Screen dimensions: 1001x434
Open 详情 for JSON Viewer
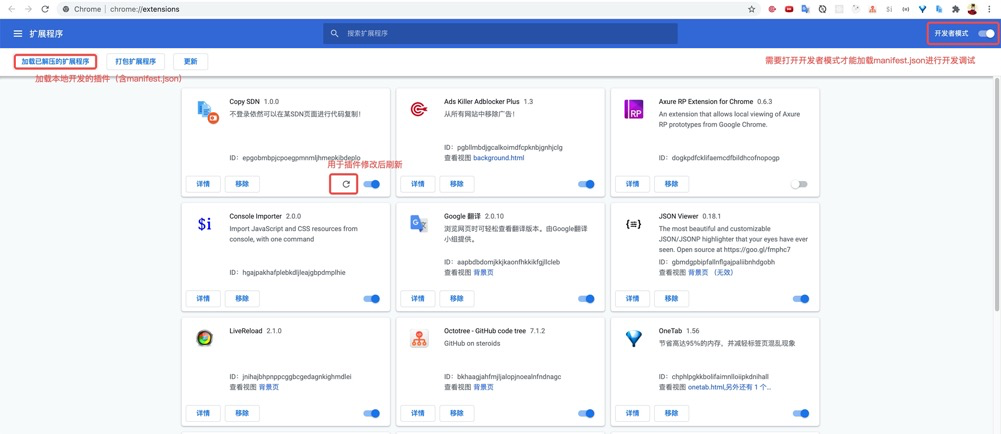click(632, 299)
